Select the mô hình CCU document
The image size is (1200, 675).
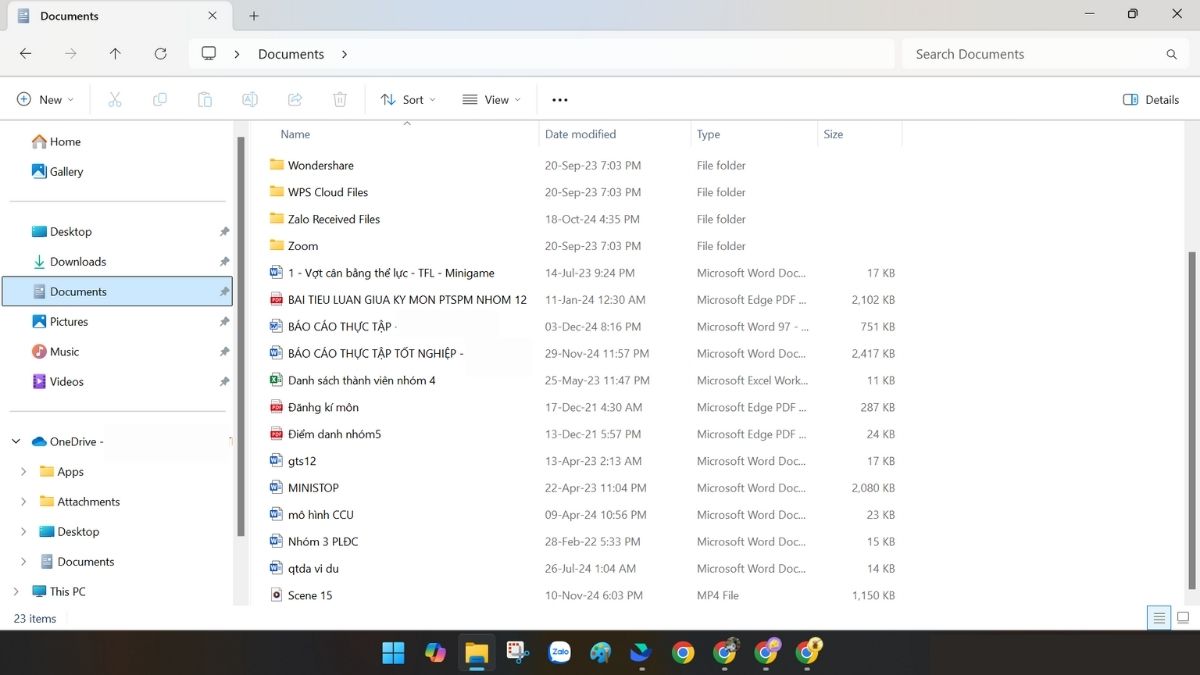coord(320,515)
